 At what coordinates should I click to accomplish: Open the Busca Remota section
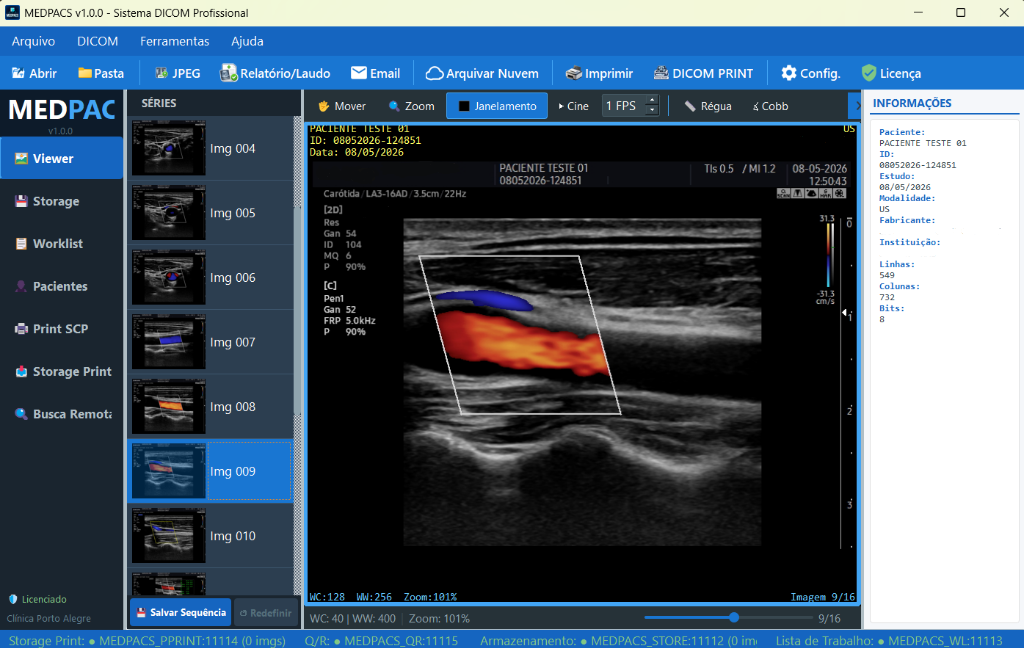[61, 413]
